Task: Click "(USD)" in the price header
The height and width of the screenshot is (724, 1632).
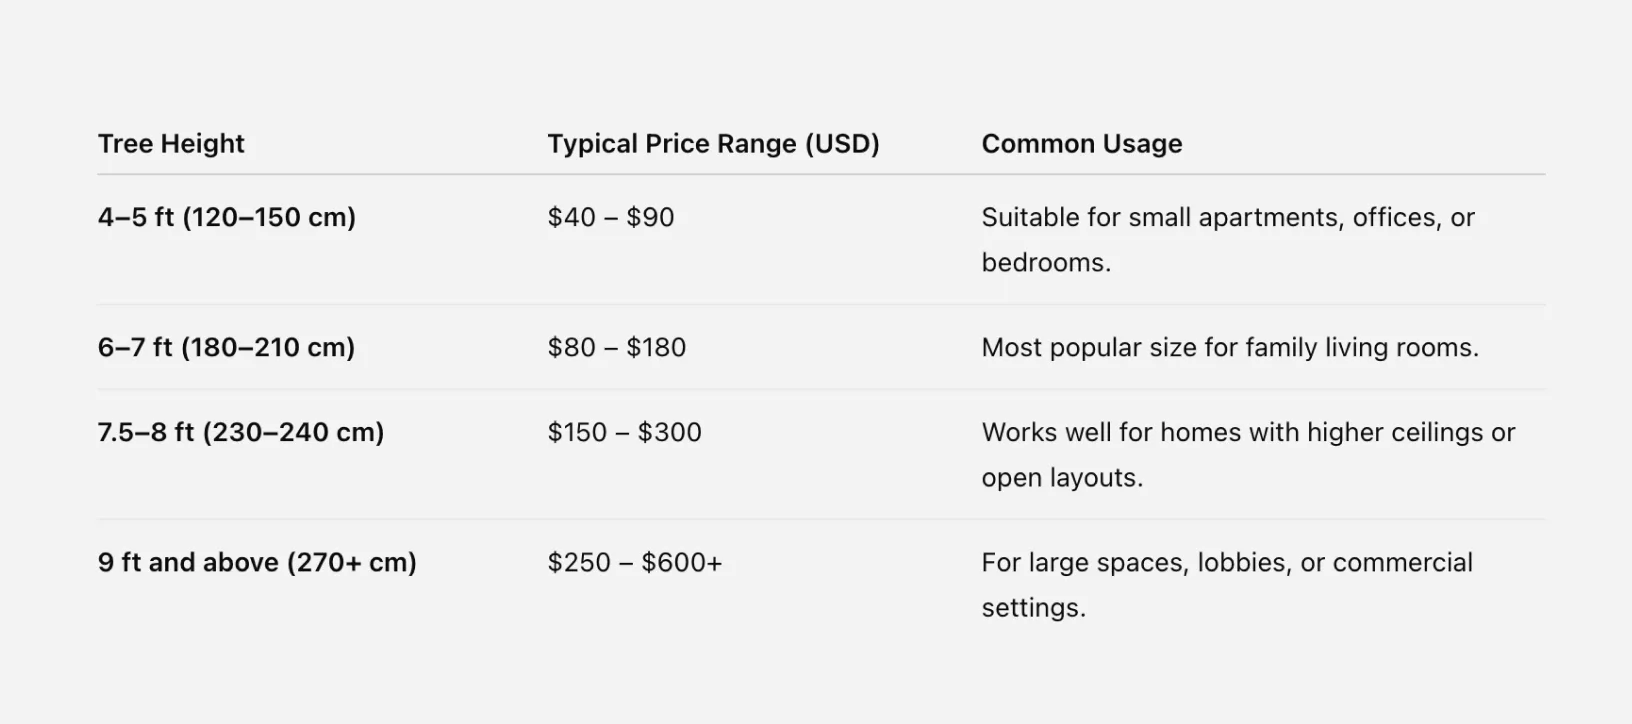Action: coord(842,144)
